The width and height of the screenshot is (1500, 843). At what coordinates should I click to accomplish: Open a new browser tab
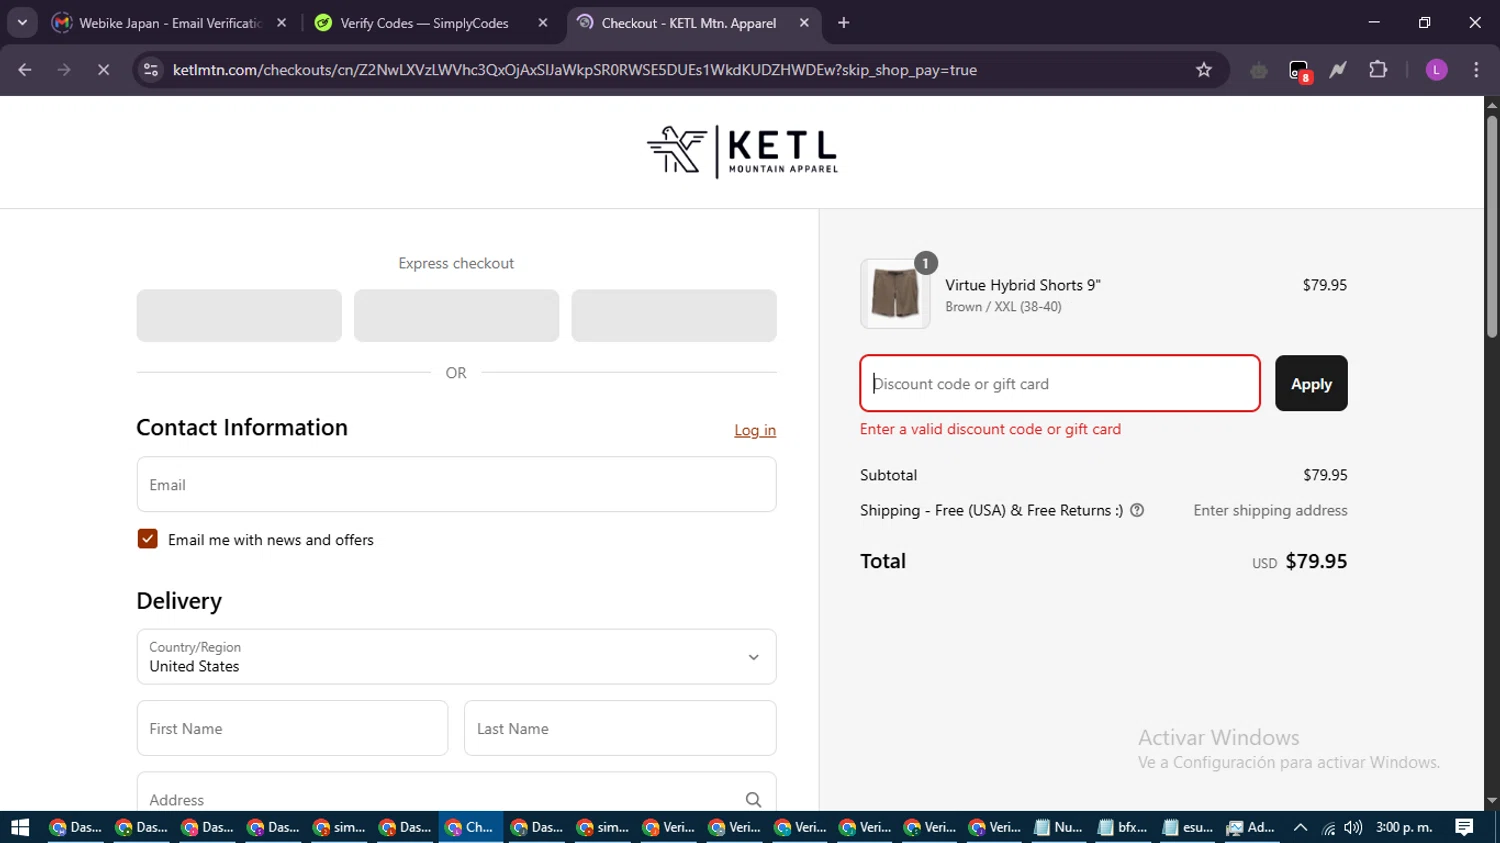pyautogui.click(x=844, y=23)
